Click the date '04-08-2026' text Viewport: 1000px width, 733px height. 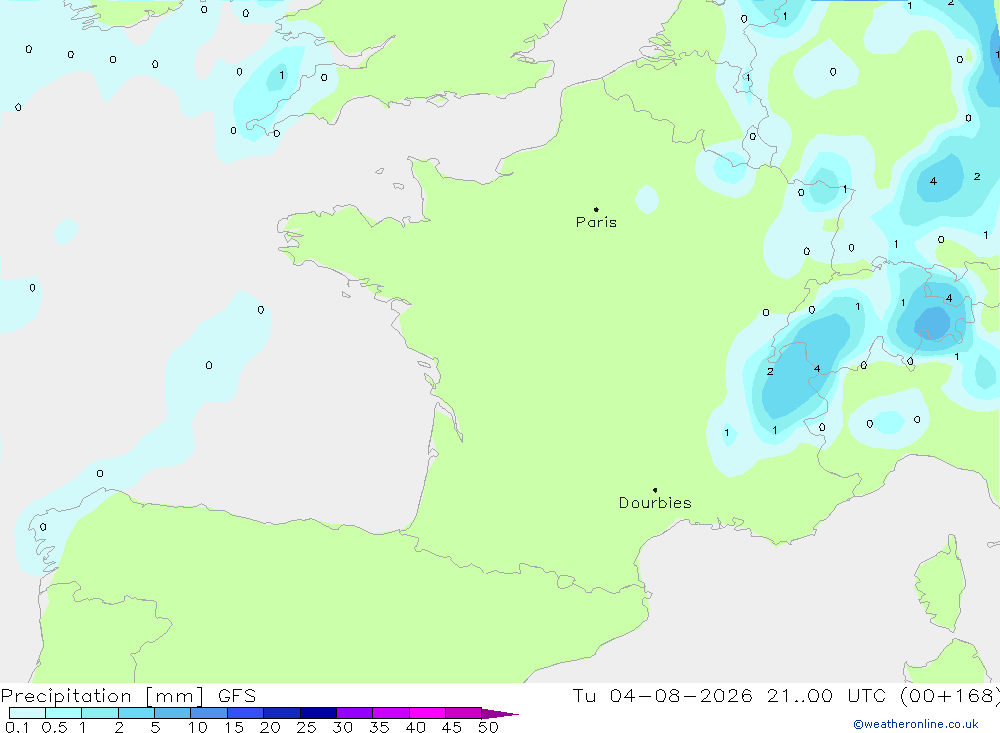(x=680, y=695)
